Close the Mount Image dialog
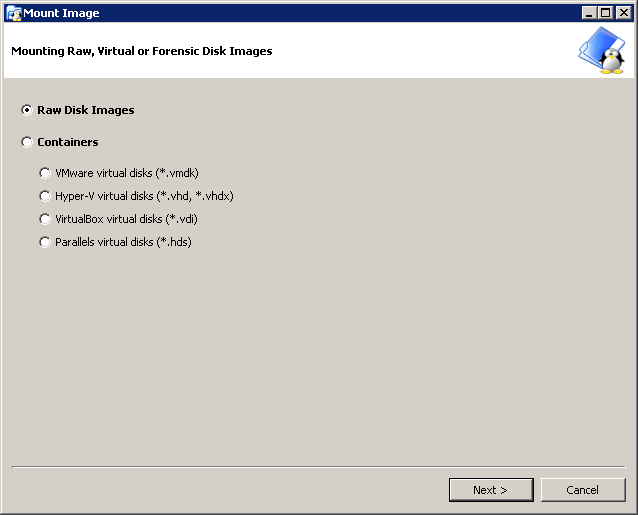Screen dimensions: 638x515 pos(621,13)
